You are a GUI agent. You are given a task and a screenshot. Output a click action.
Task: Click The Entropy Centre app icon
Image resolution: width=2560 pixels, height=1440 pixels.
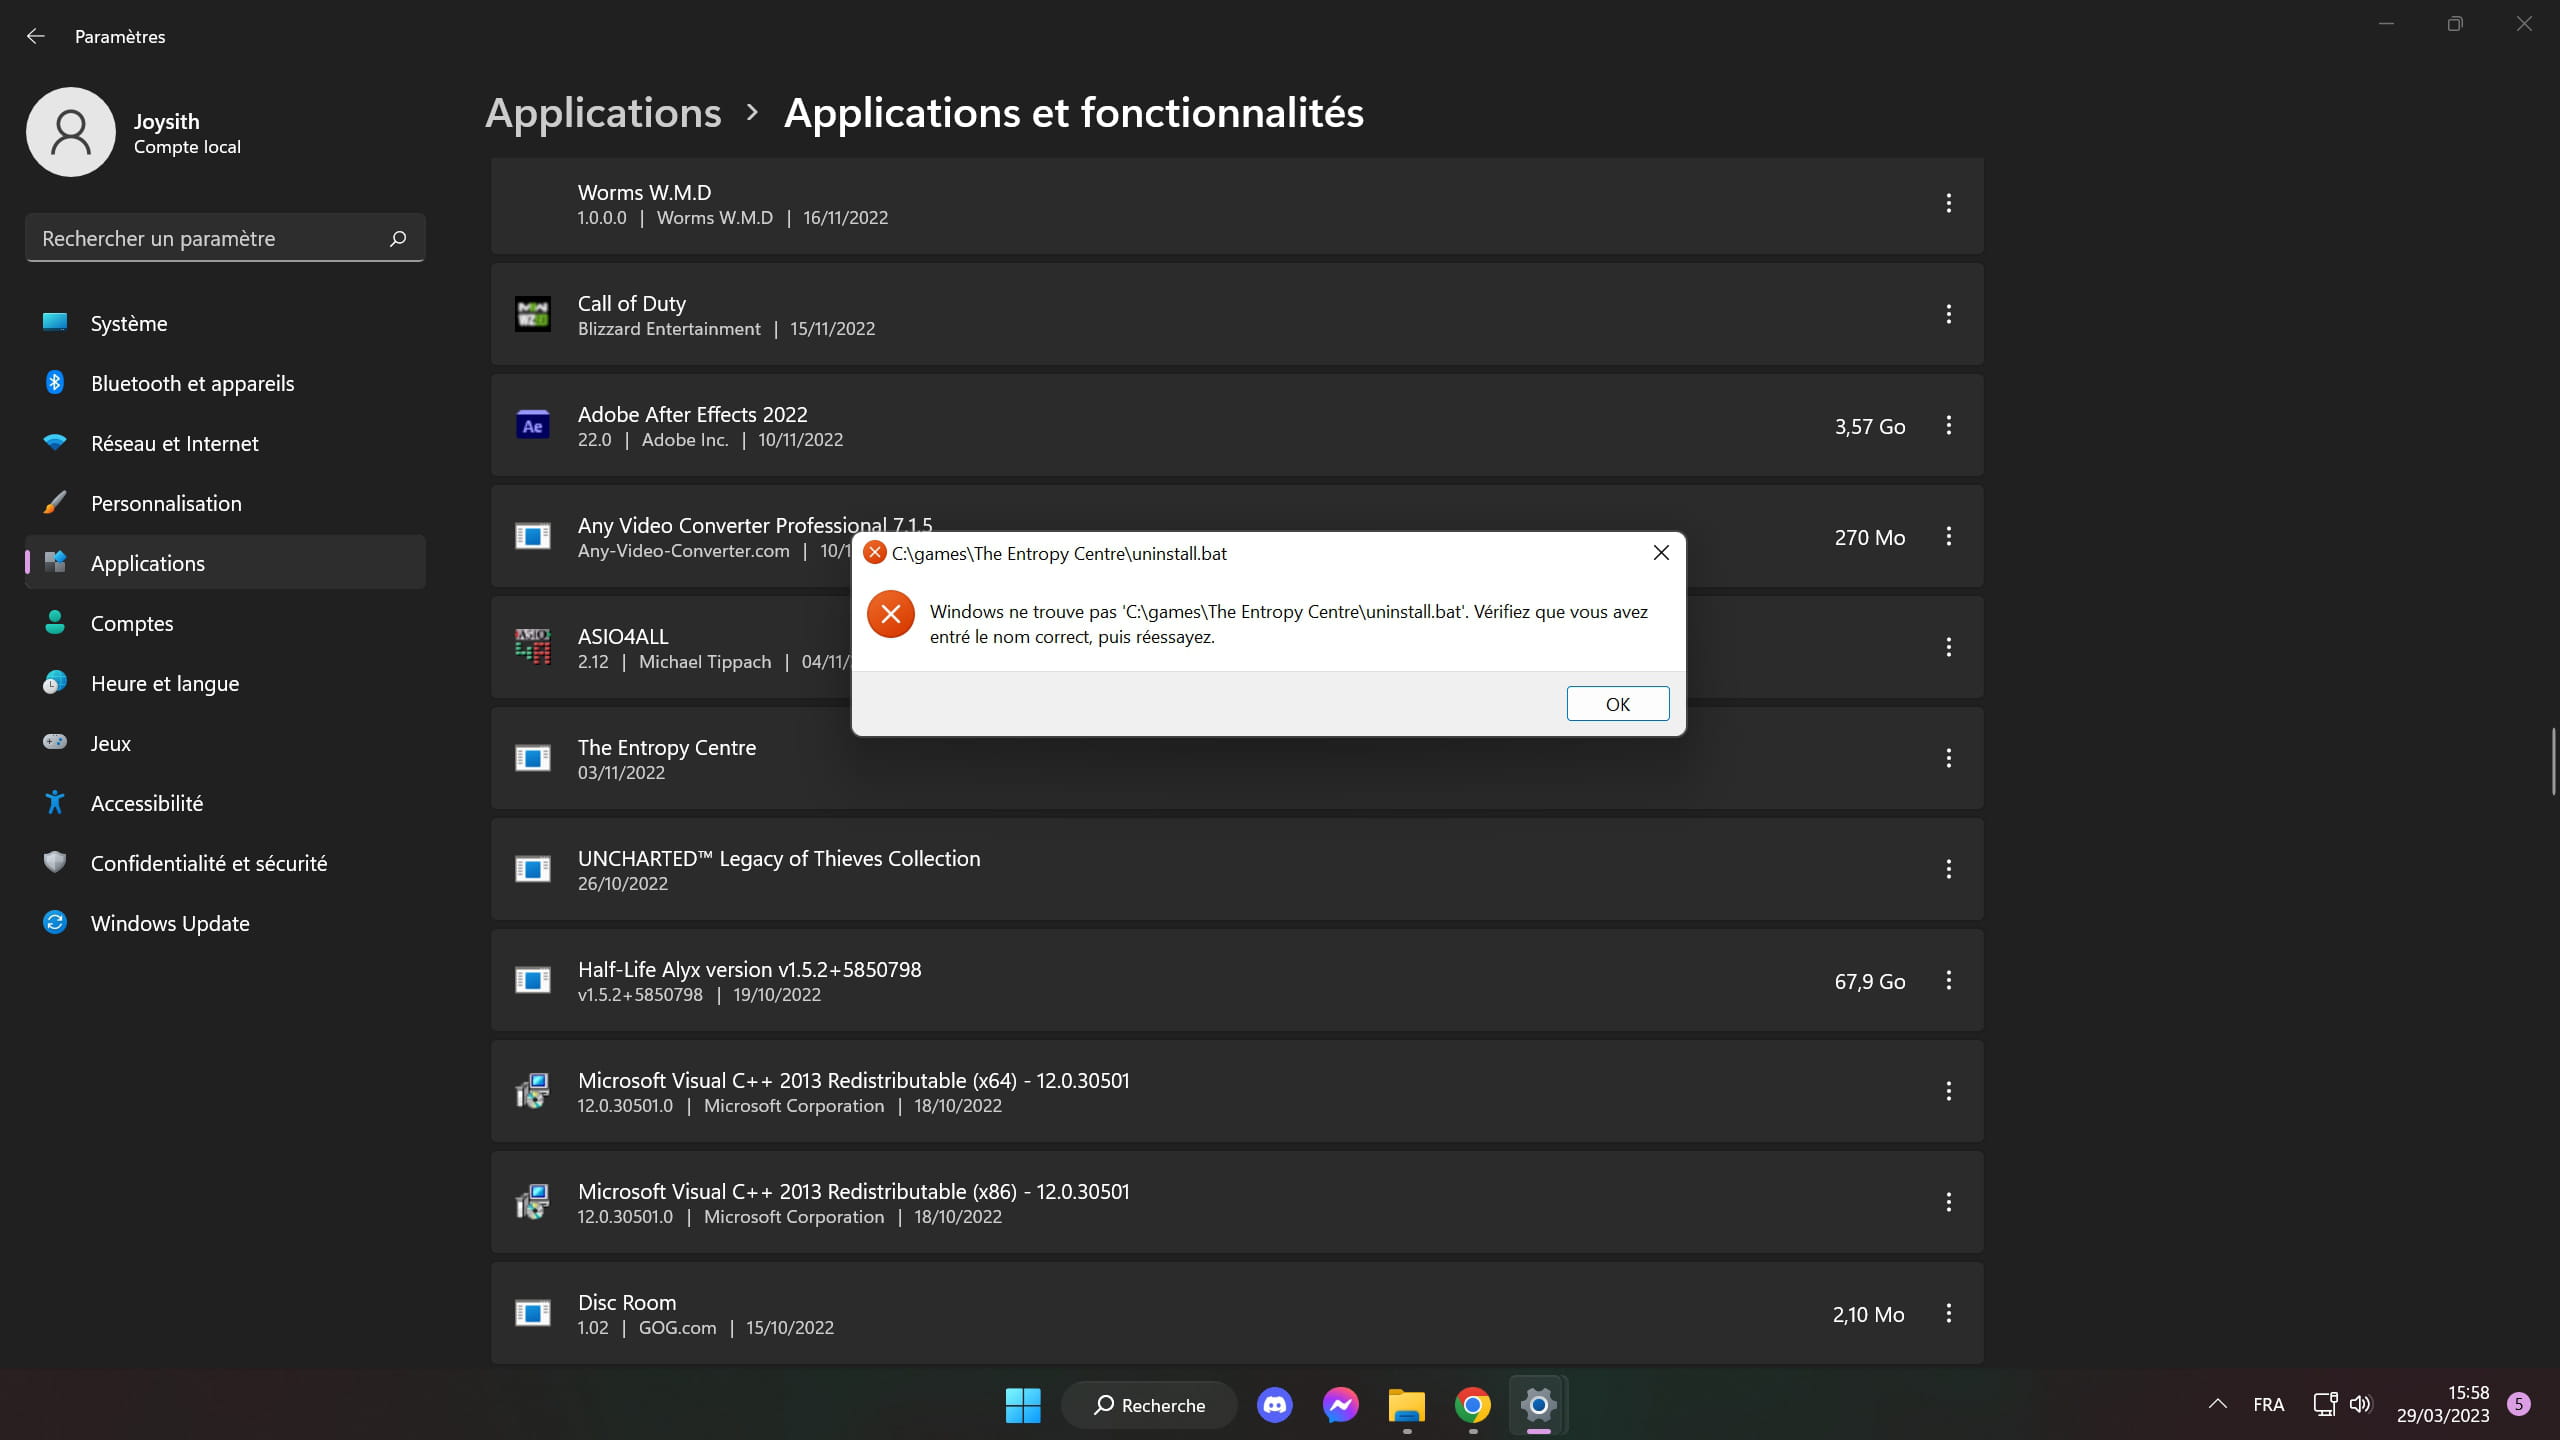tap(532, 758)
